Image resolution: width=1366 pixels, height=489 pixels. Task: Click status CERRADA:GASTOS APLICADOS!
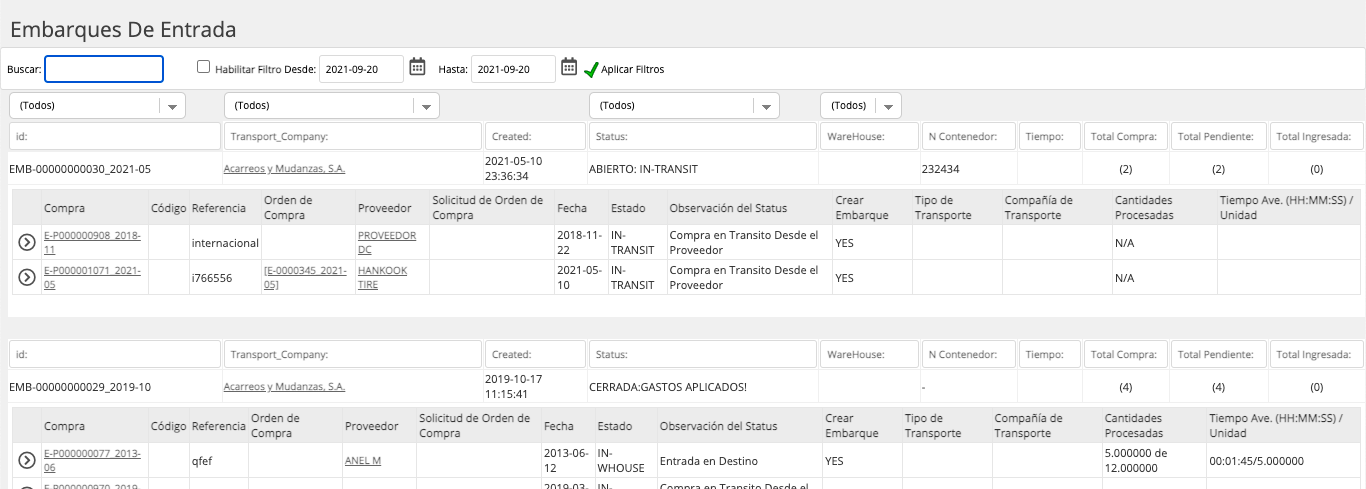coord(668,386)
